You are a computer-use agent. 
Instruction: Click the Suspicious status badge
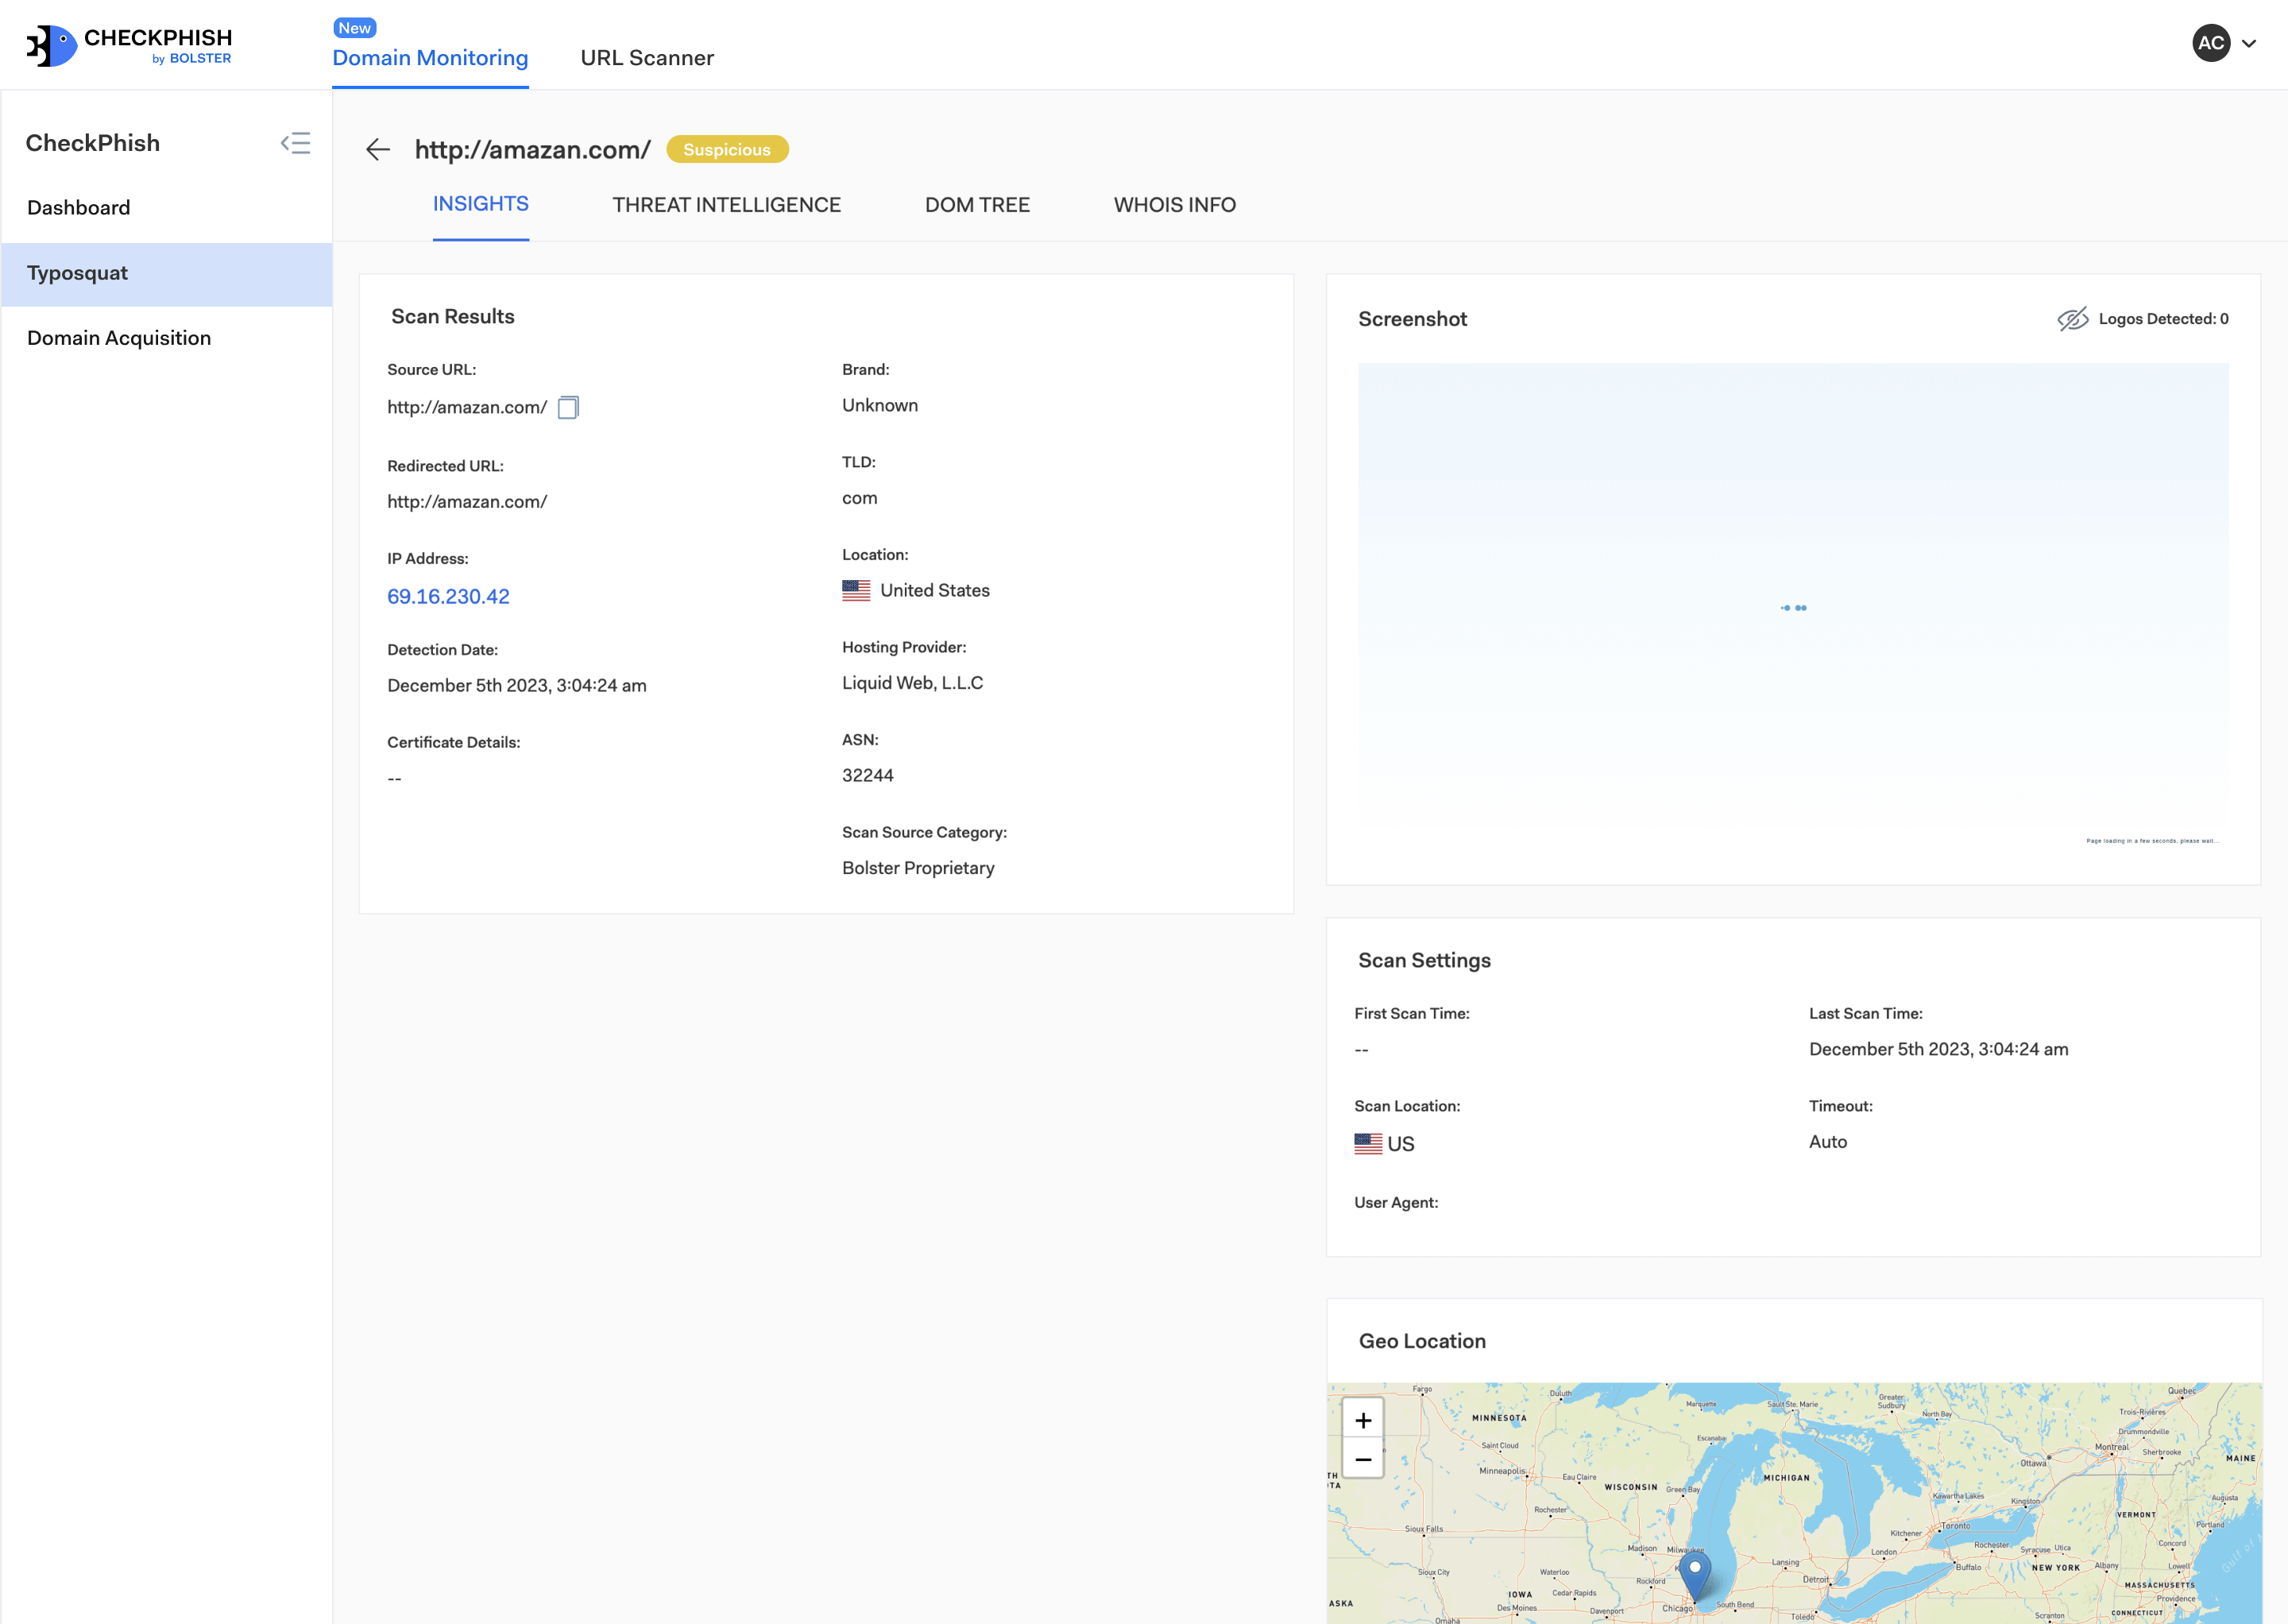[727, 150]
